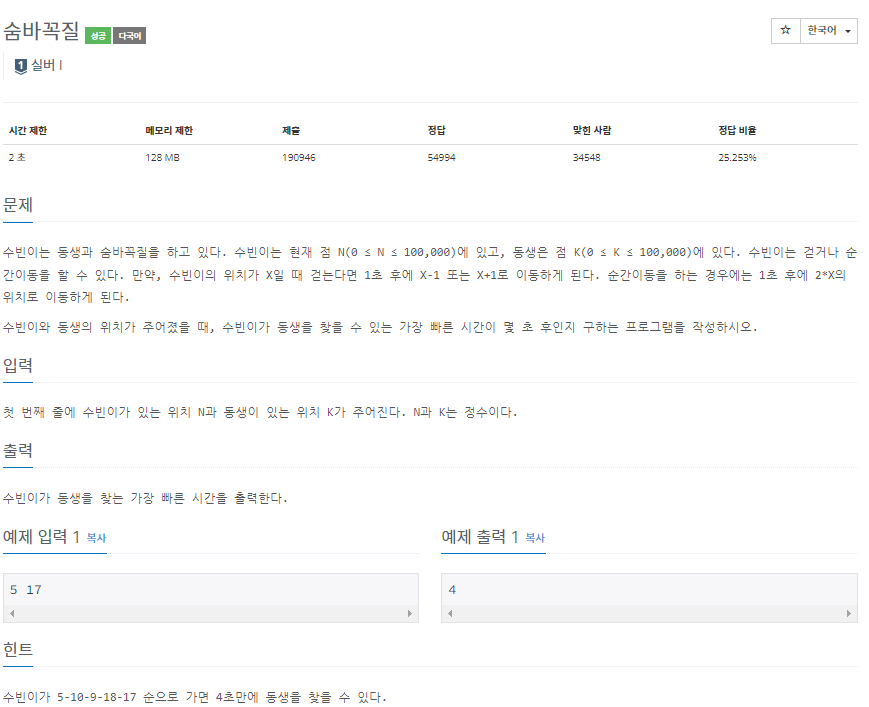This screenshot has height=707, width=869.
Task: Click the 힌트 section heading
Action: [x=18, y=649]
